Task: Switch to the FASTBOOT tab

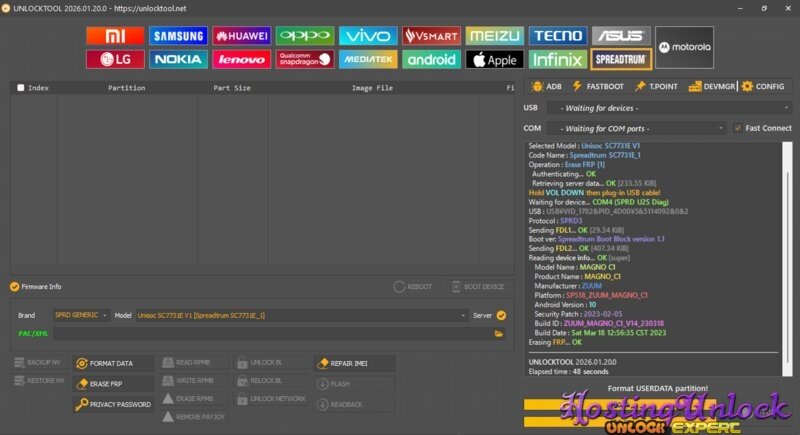Action: tap(598, 86)
